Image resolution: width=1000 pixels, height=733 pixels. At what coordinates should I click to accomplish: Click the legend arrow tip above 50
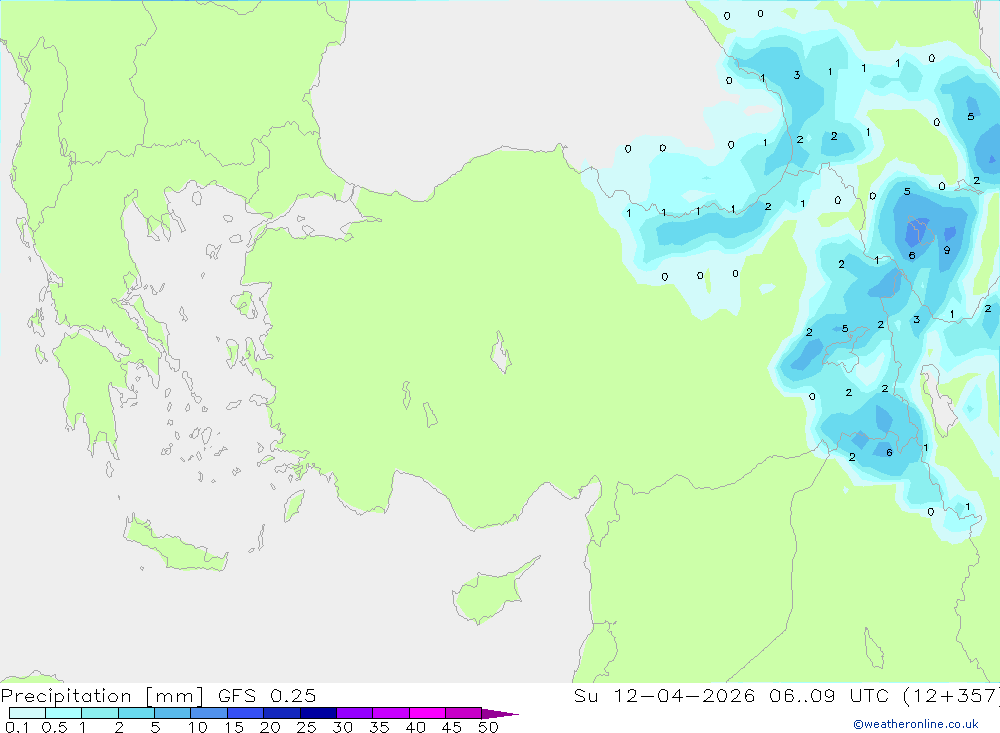[x=500, y=713]
